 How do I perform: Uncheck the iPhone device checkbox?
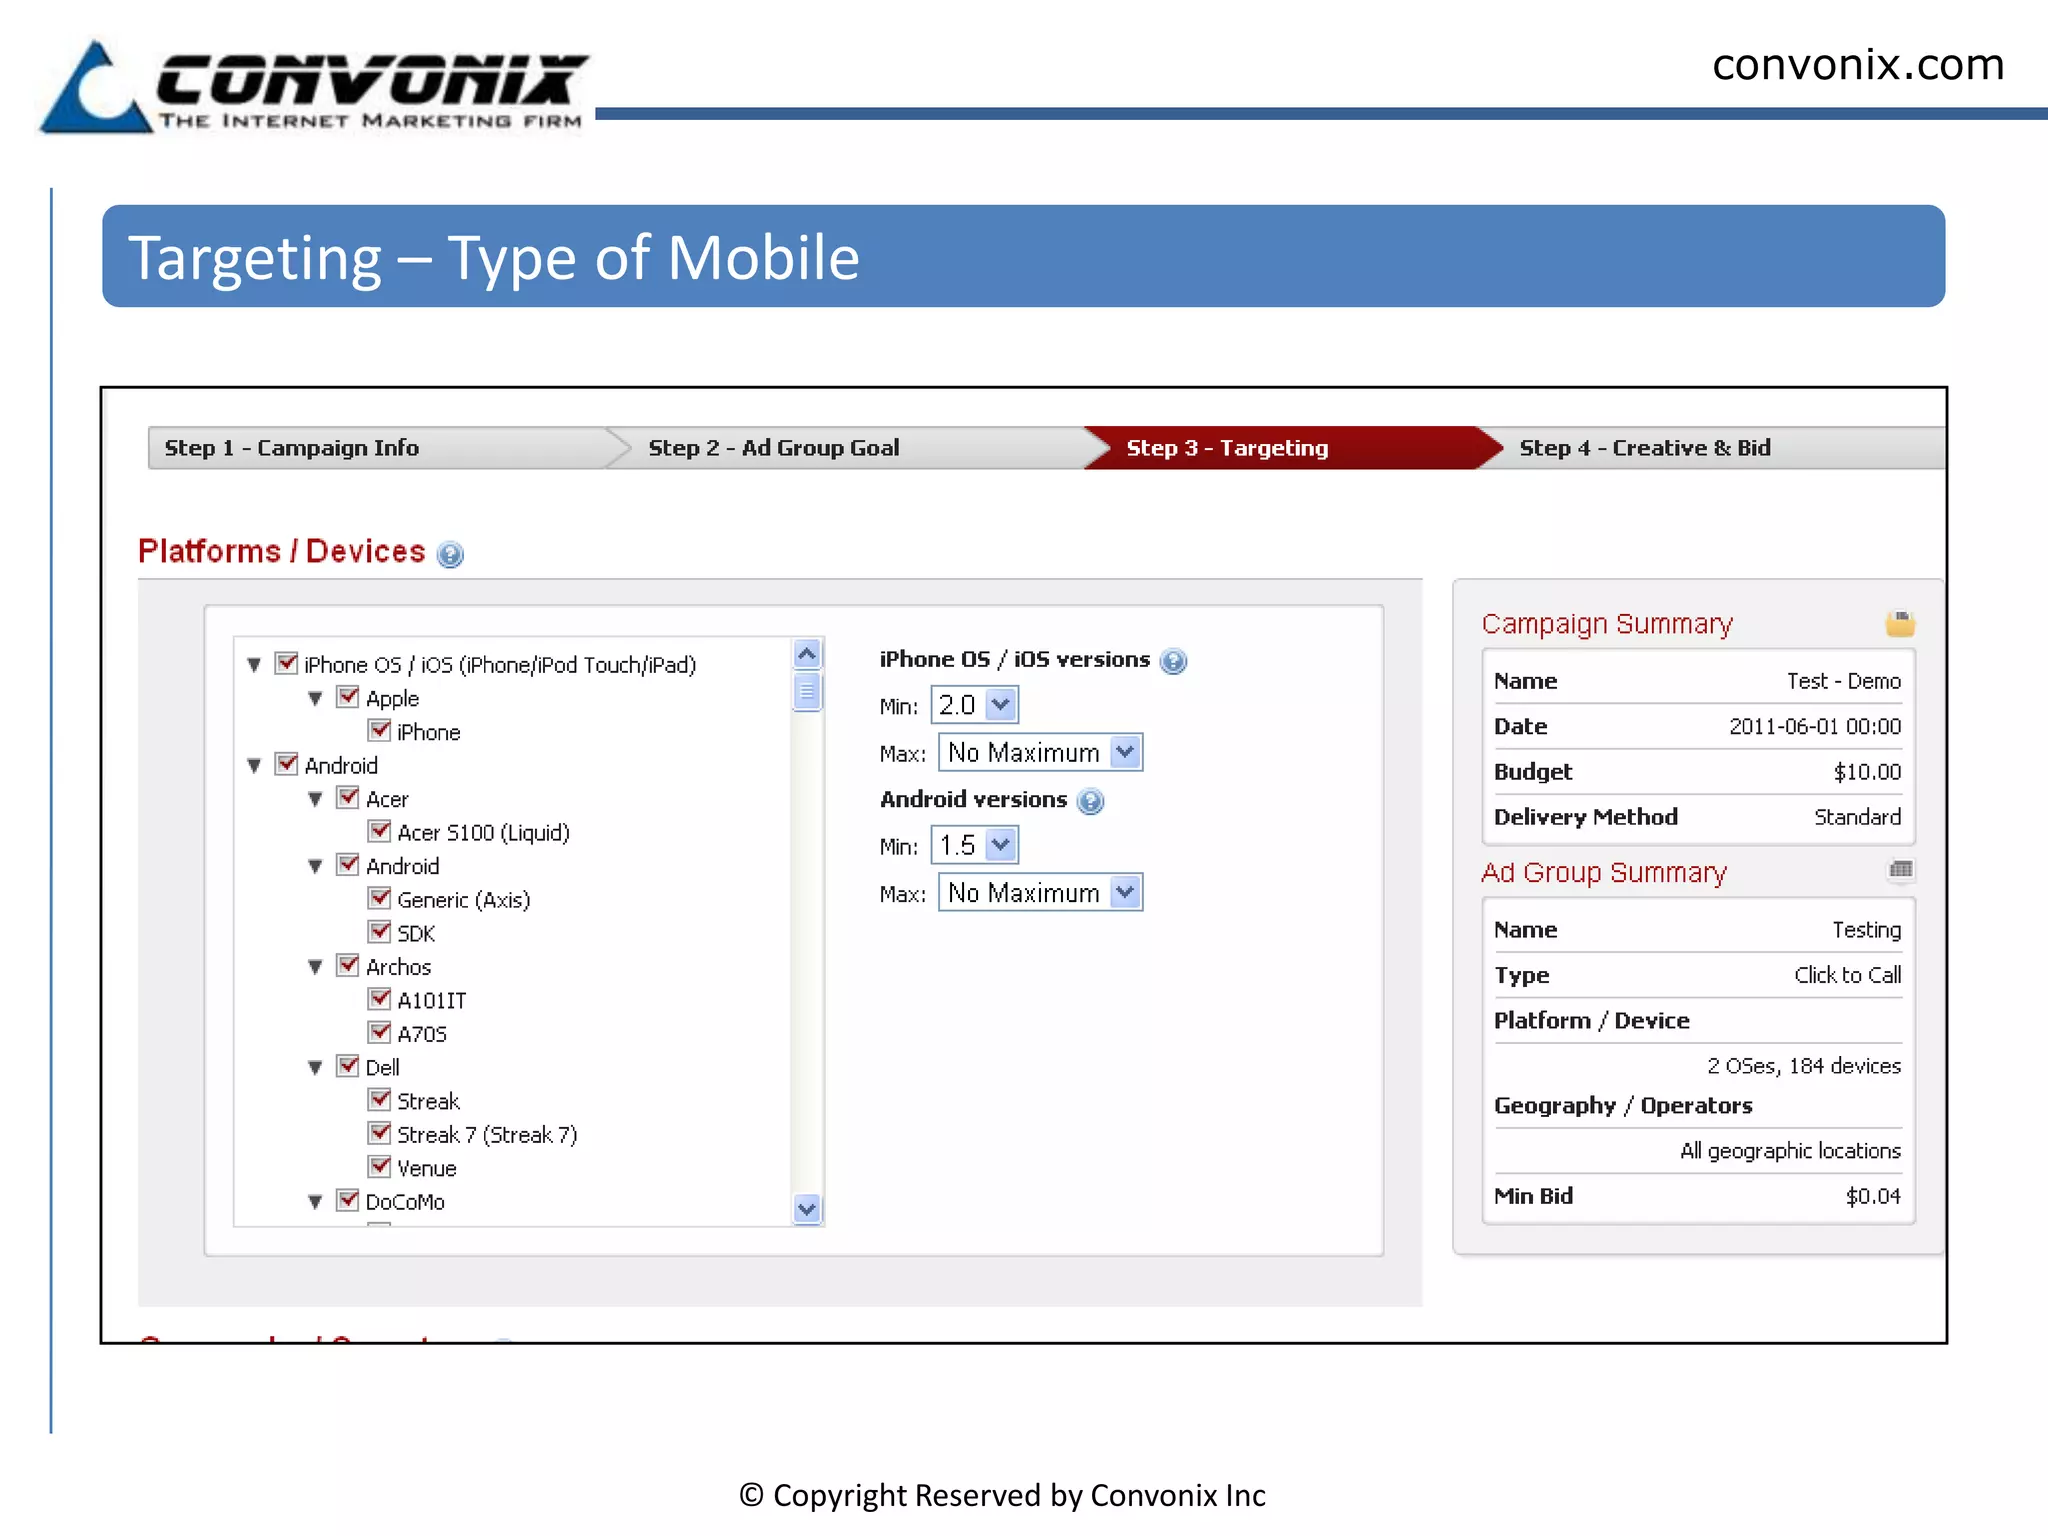pyautogui.click(x=379, y=730)
